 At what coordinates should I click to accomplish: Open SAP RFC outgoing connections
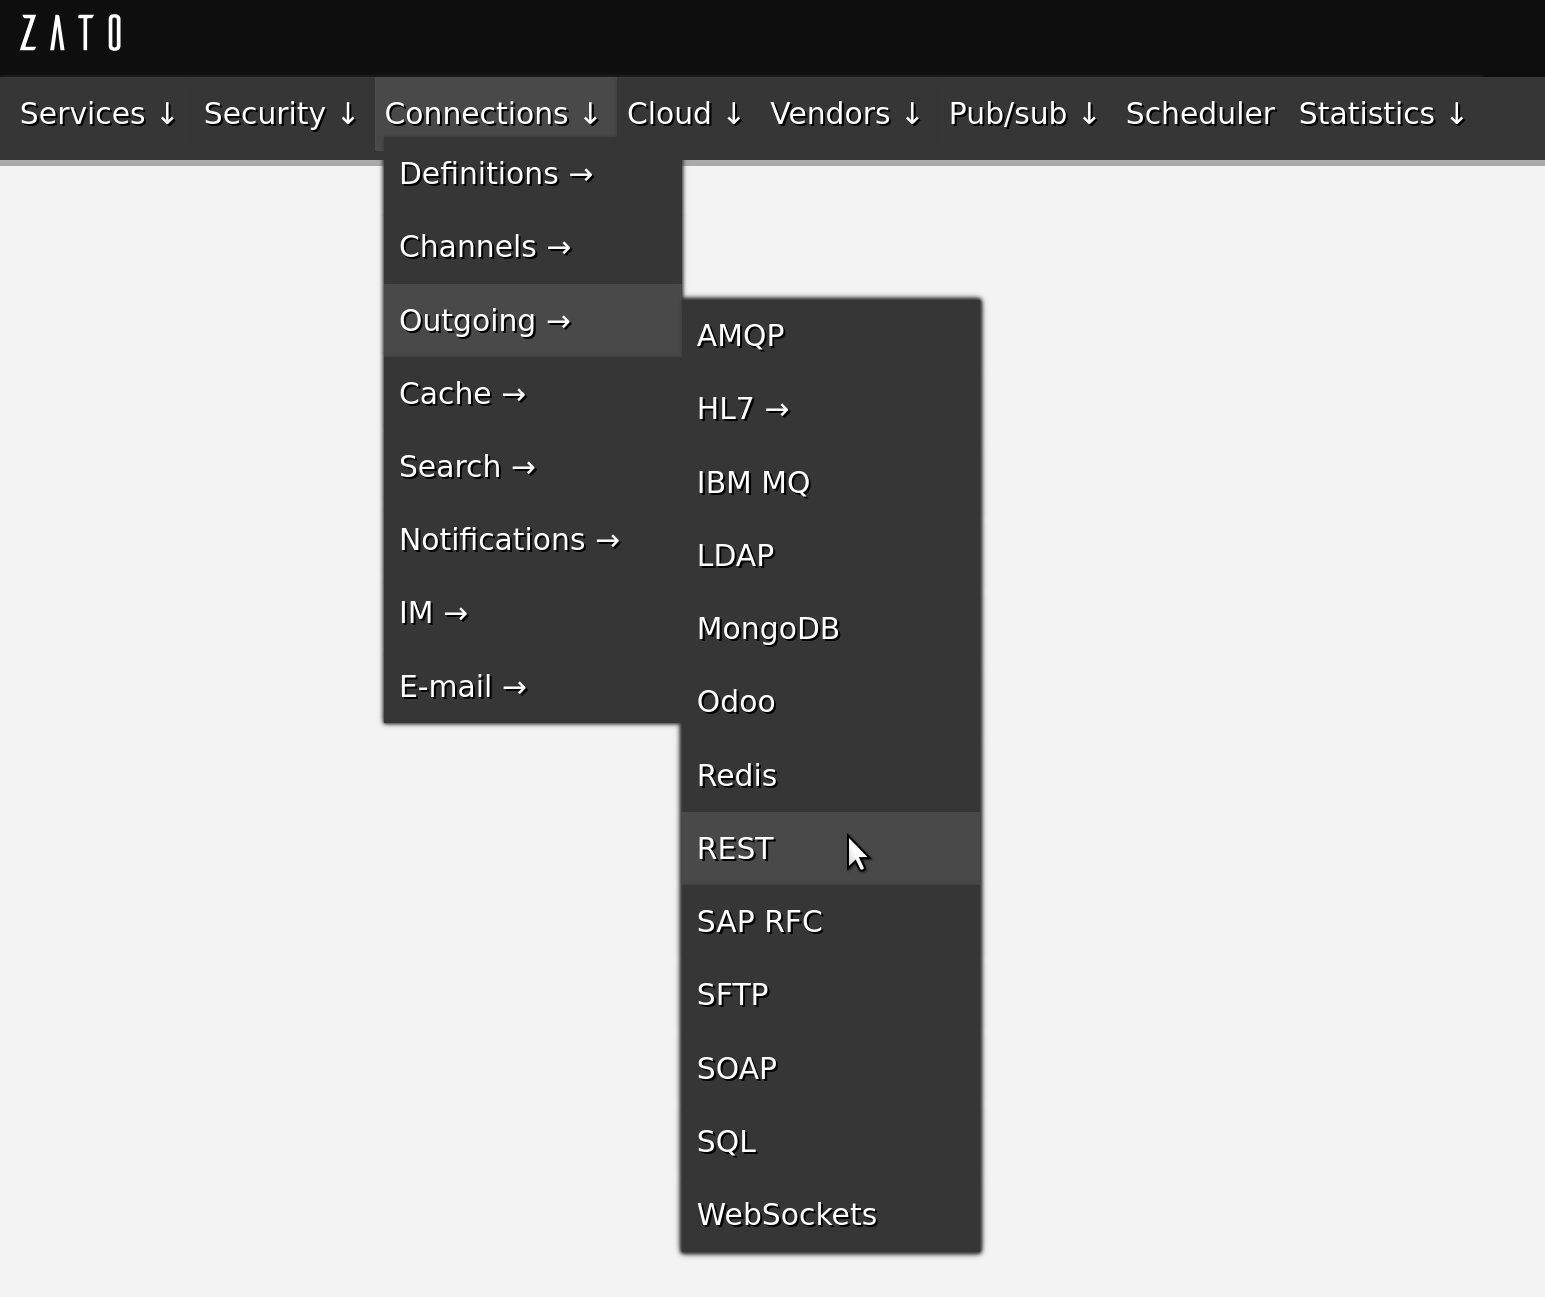click(x=759, y=922)
